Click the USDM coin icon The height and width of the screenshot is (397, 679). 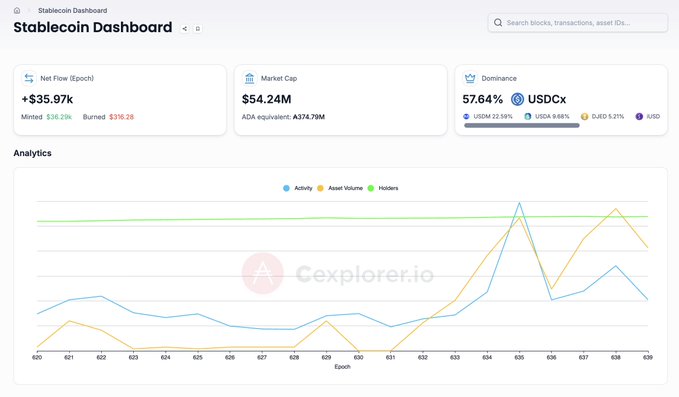pos(466,116)
